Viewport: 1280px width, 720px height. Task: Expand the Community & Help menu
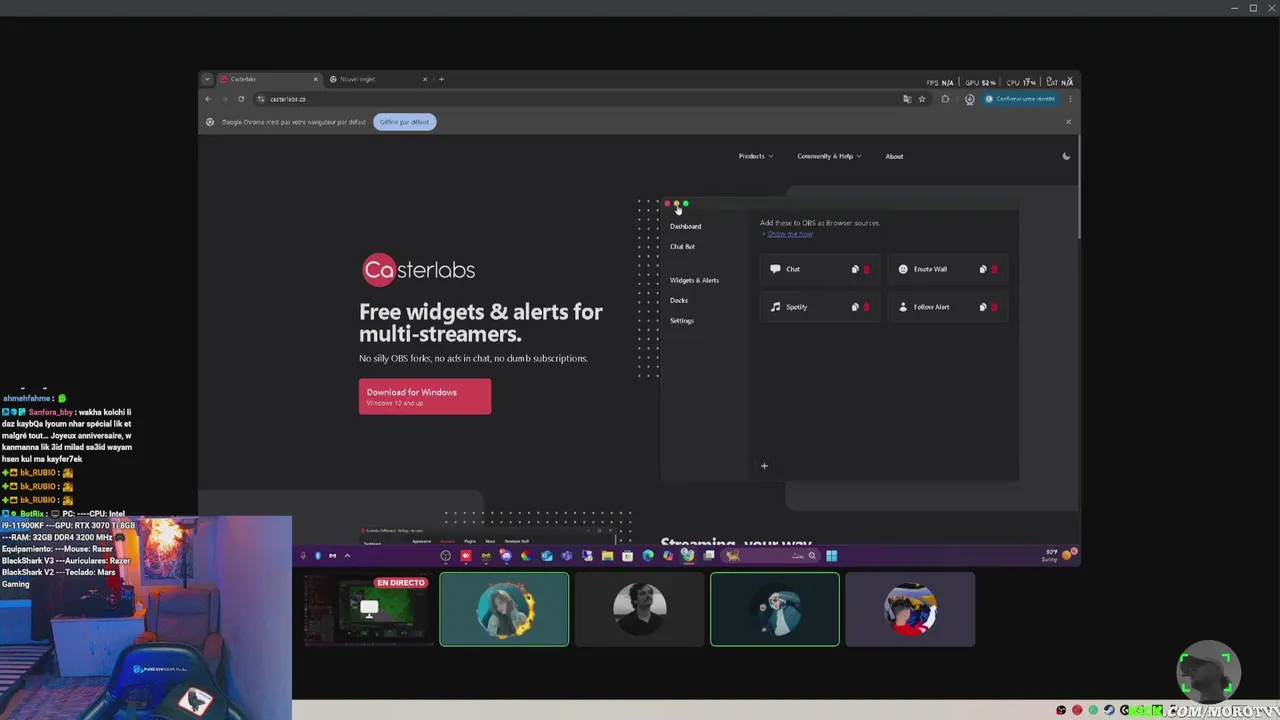tap(829, 156)
